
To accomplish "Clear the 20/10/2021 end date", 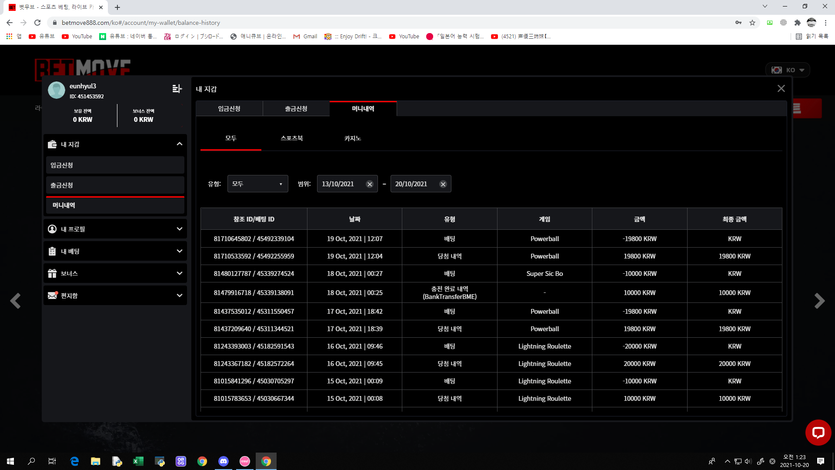I will click(x=443, y=184).
